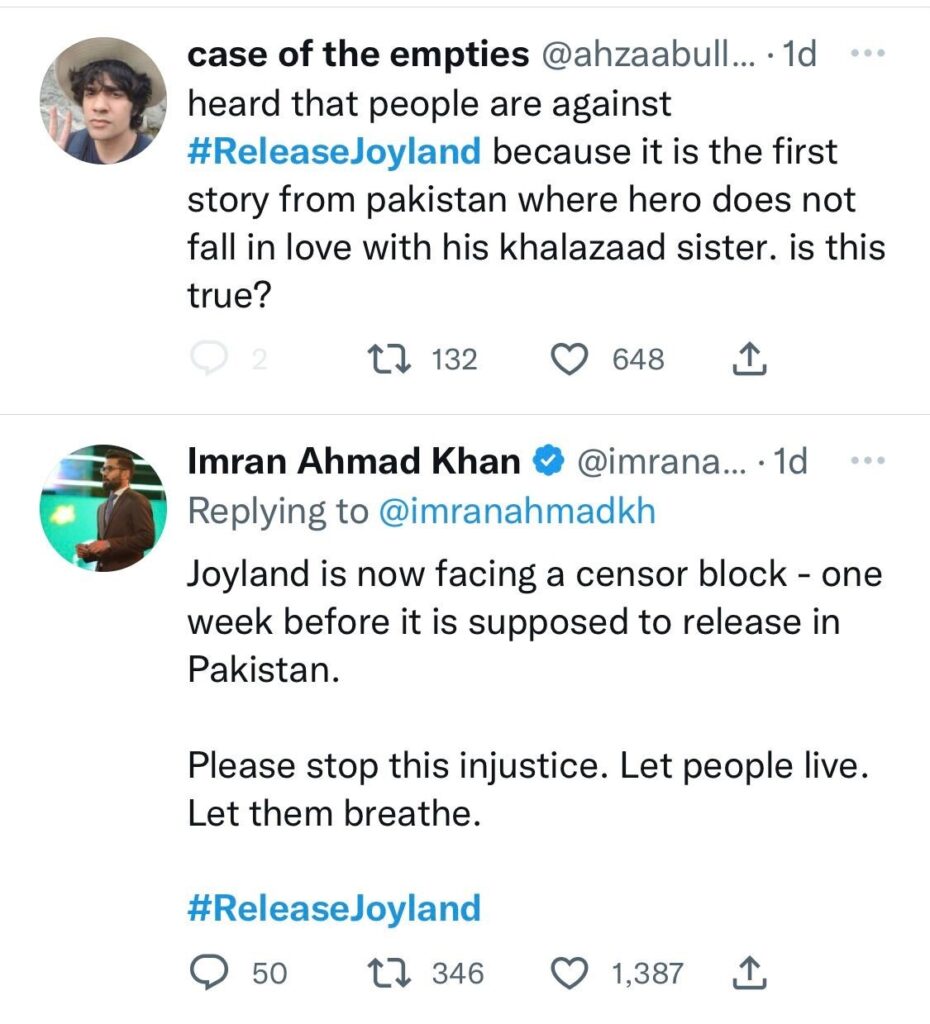This screenshot has width=930, height=1024.
Task: Open reply icon on case of the empties tweet
Action: 209,359
